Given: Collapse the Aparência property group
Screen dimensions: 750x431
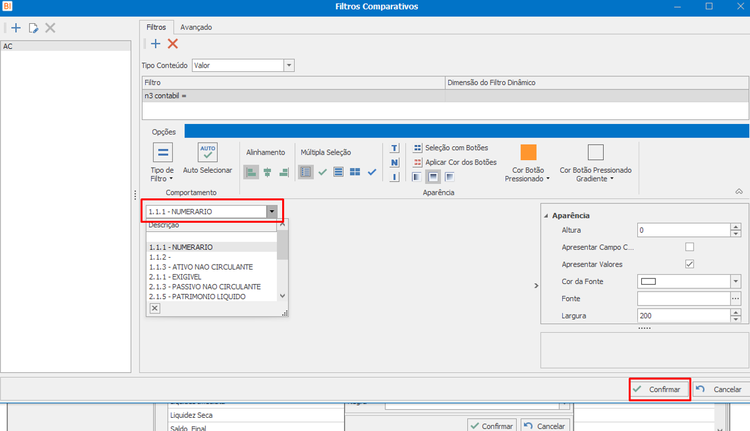Looking at the screenshot, I should pos(546,216).
